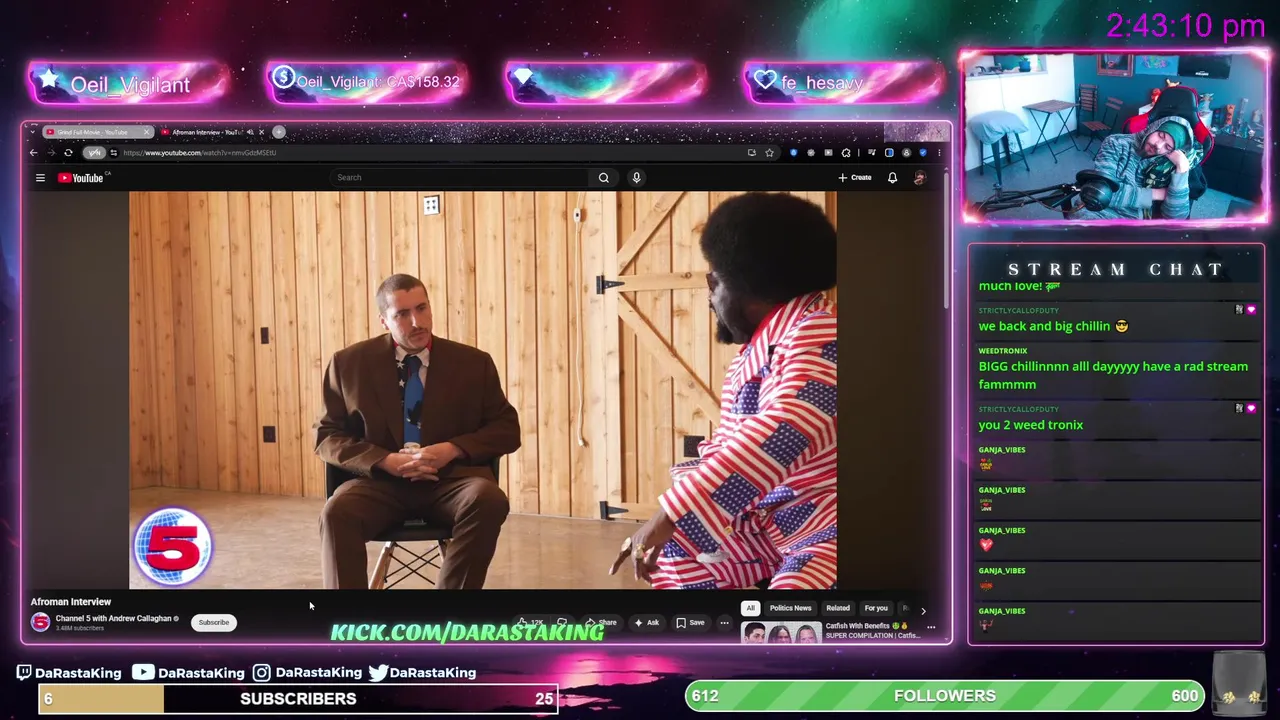Select the All filter chip
This screenshot has width=1280, height=720.
tap(751, 608)
